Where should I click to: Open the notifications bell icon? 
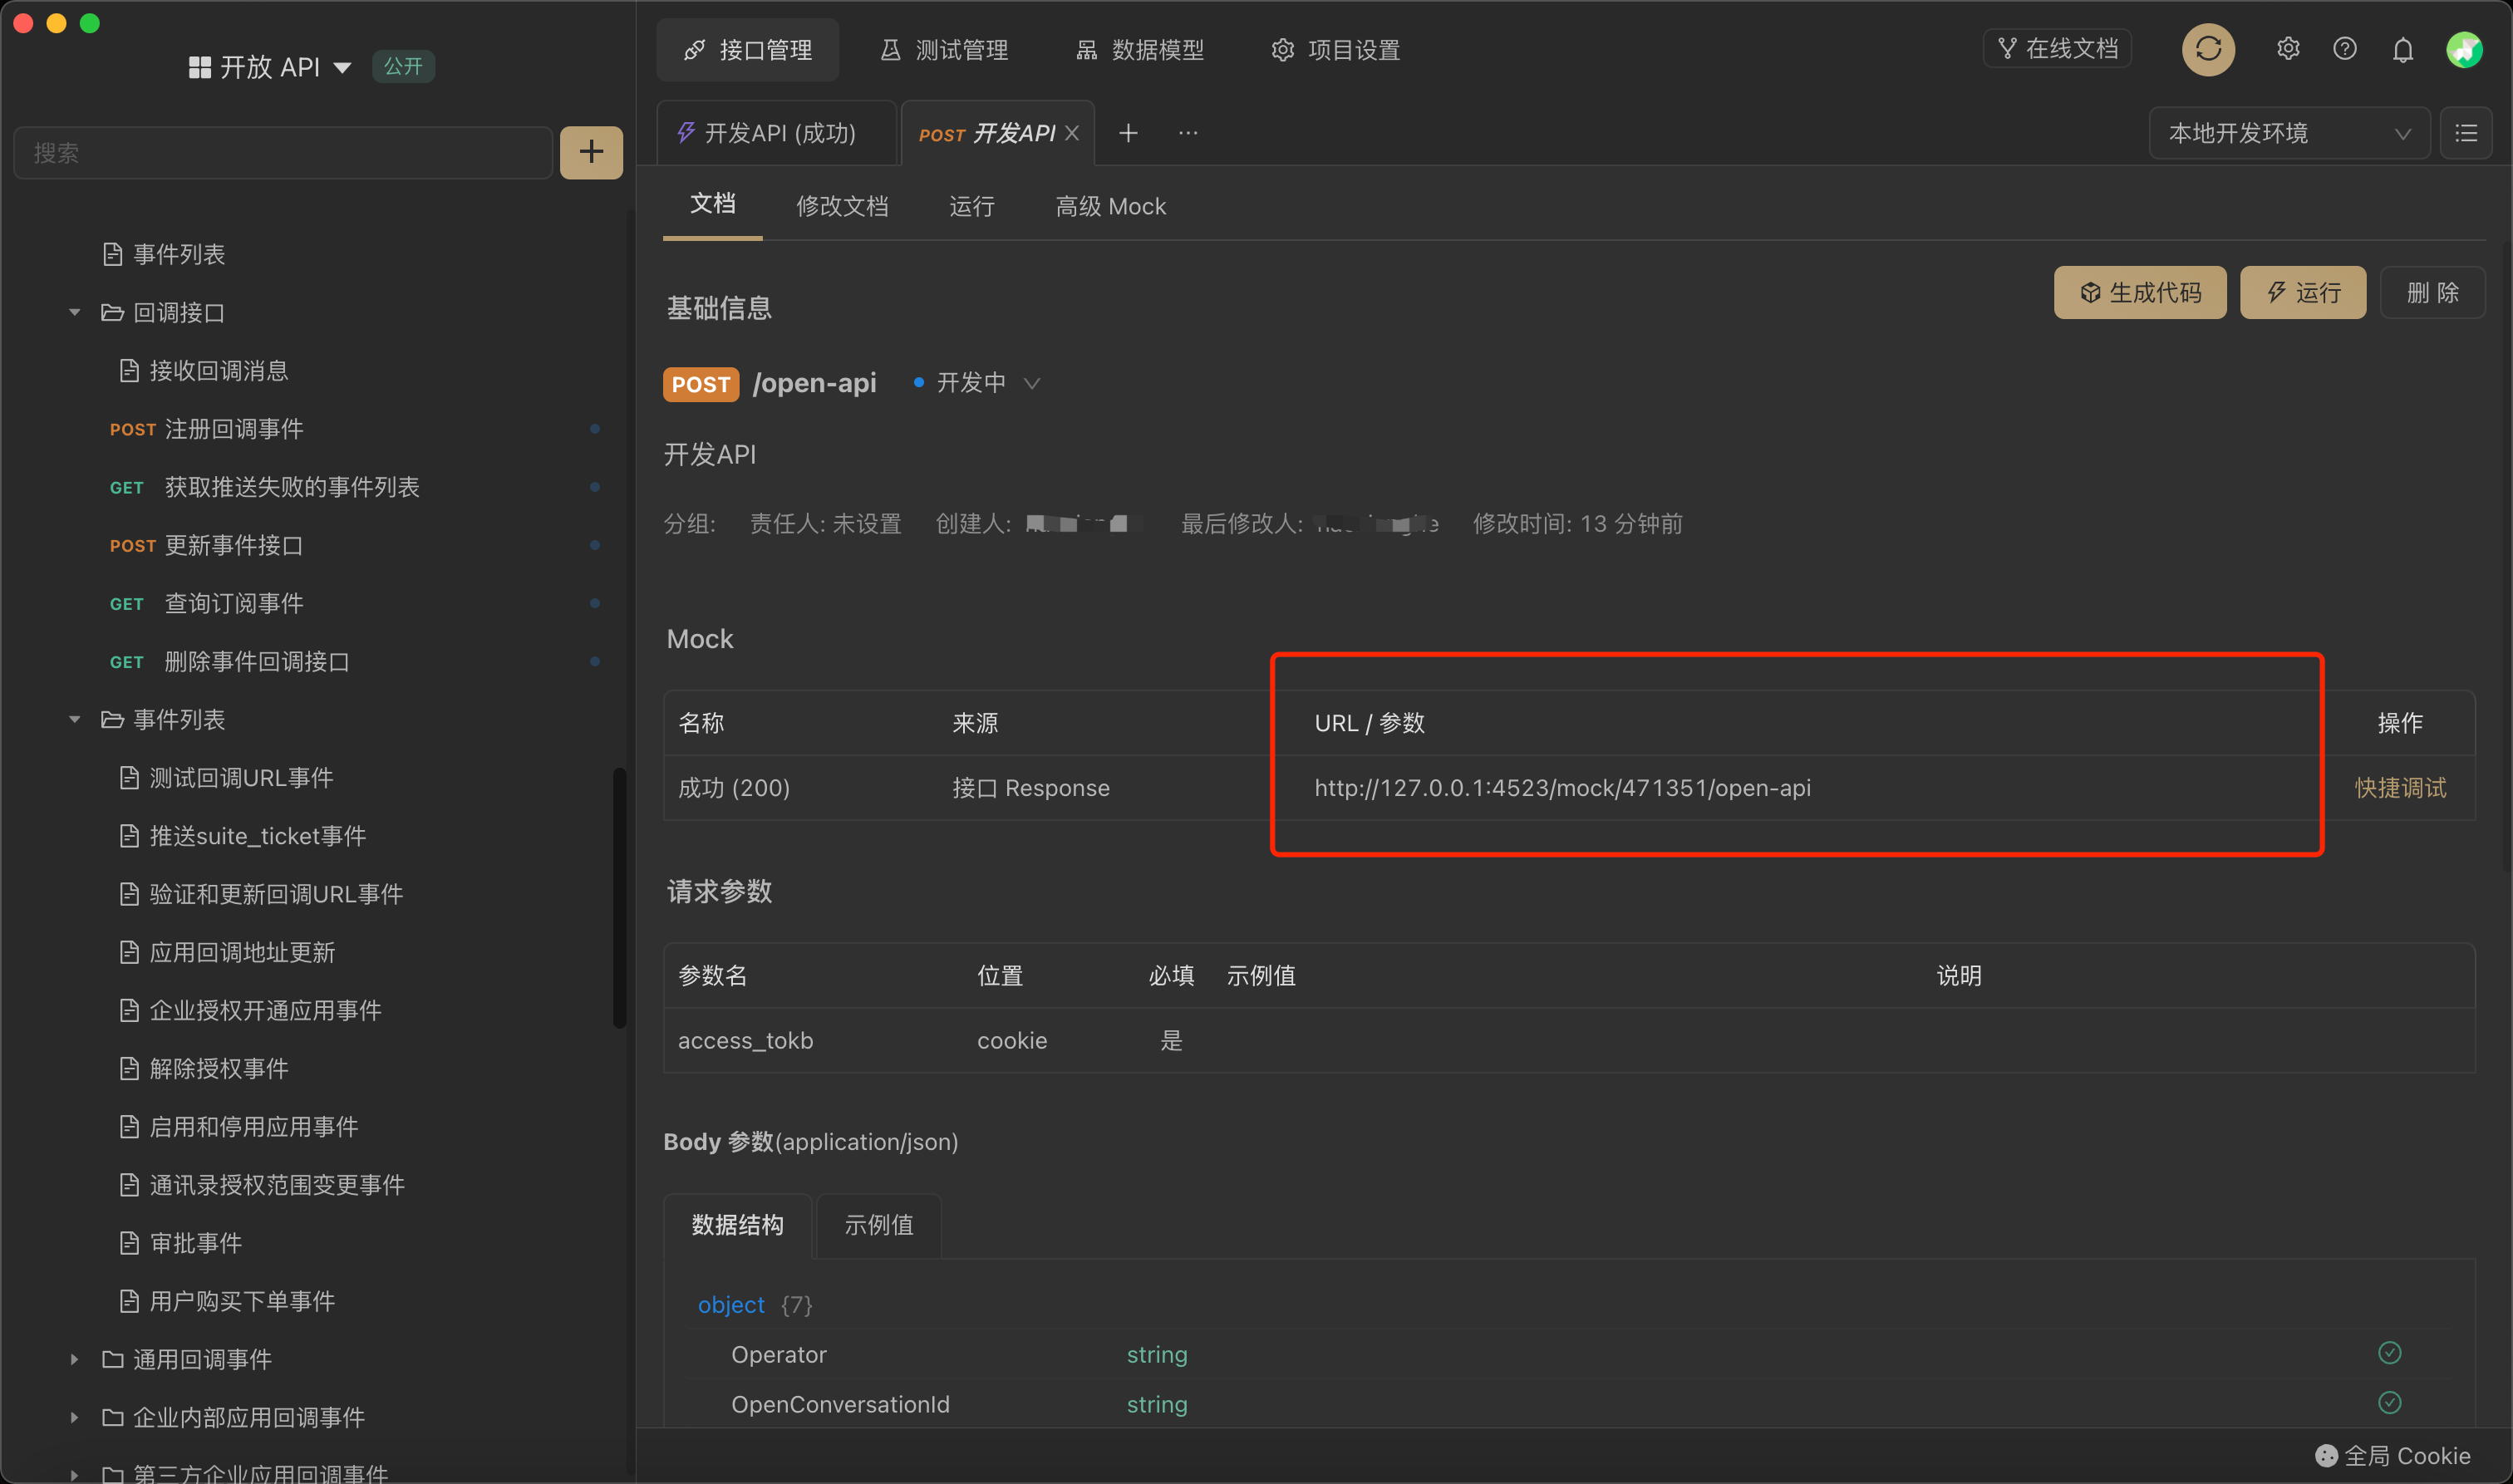[2403, 50]
